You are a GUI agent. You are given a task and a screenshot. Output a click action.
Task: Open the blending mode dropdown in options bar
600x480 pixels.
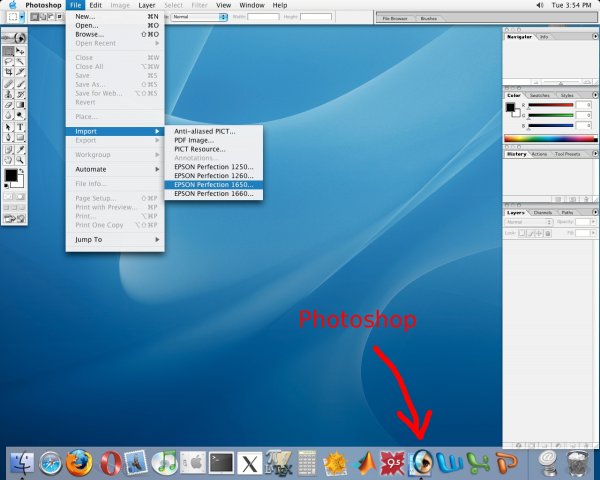tap(198, 17)
